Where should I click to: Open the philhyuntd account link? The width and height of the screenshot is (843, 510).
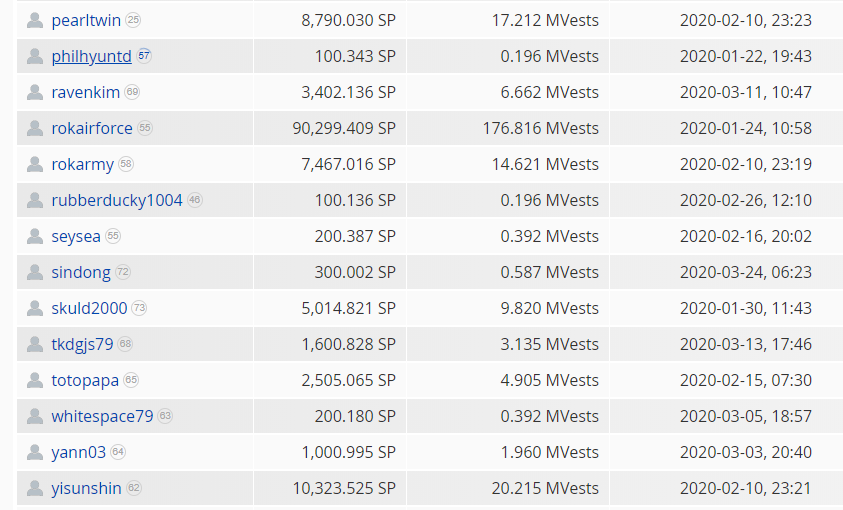pyautogui.click(x=91, y=56)
